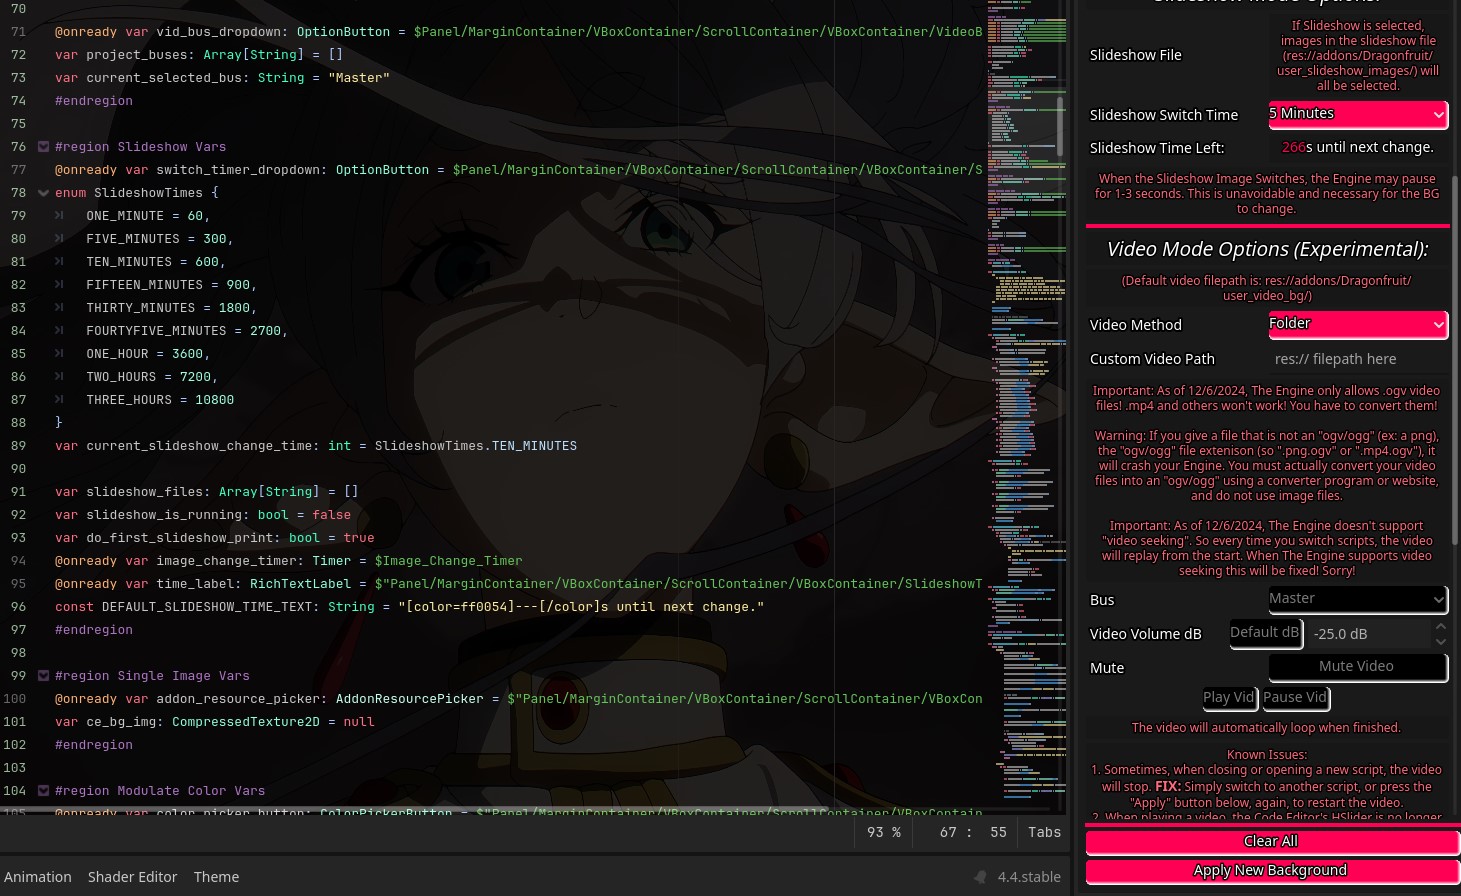This screenshot has height=896, width=1461.
Task: Toggle the Mute Video button
Action: coord(1357,667)
